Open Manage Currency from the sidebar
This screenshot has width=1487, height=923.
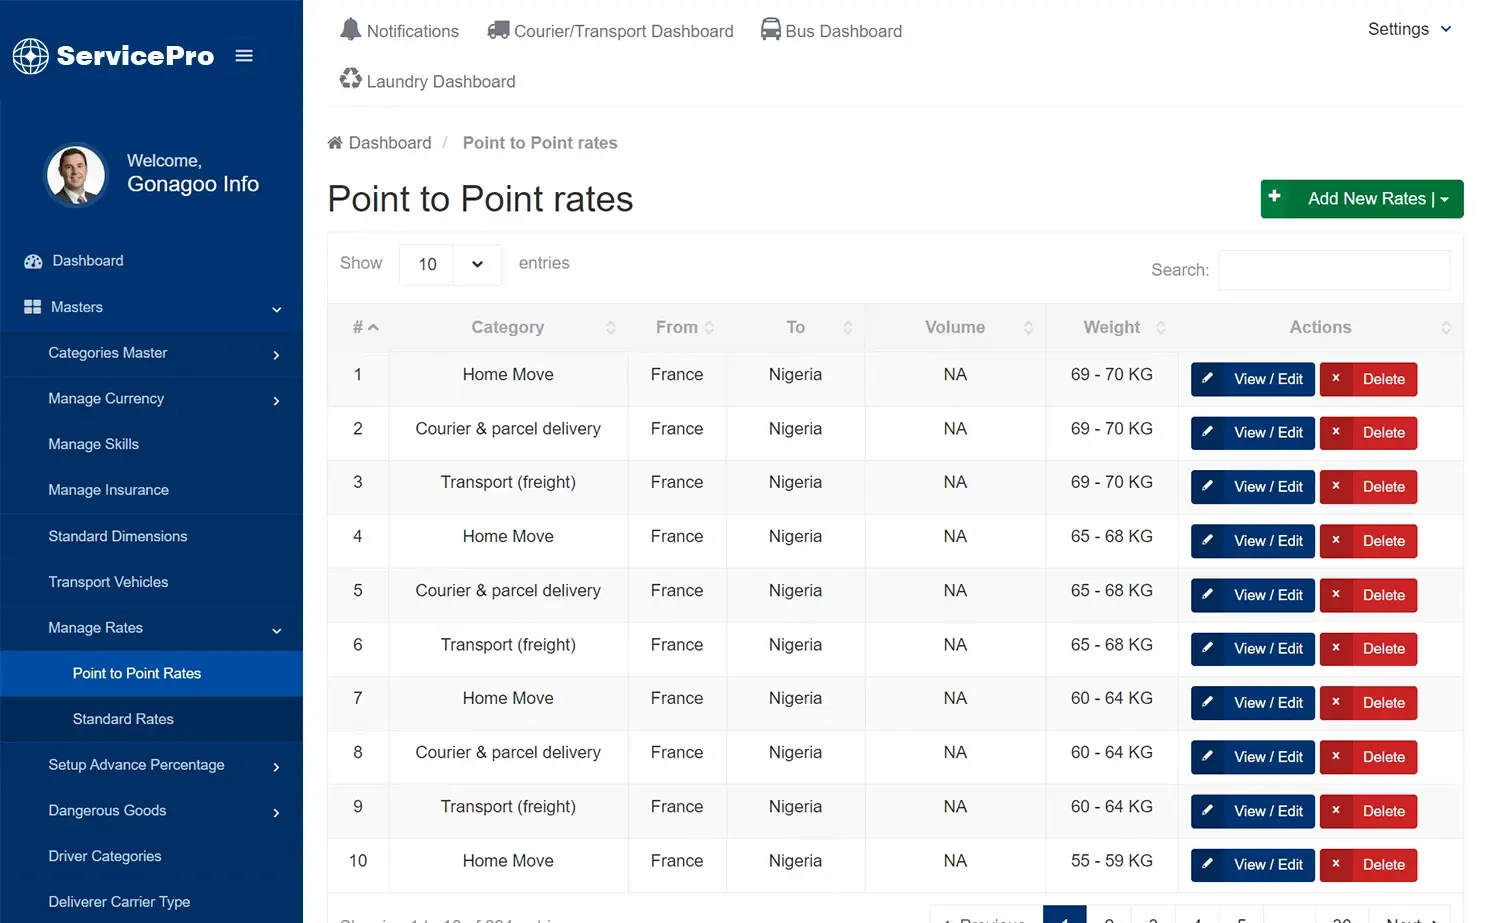[x=106, y=398]
